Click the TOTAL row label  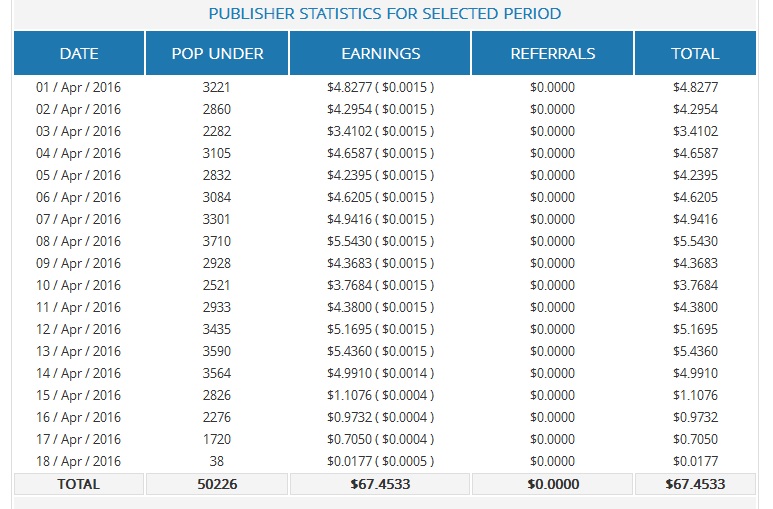(x=79, y=484)
